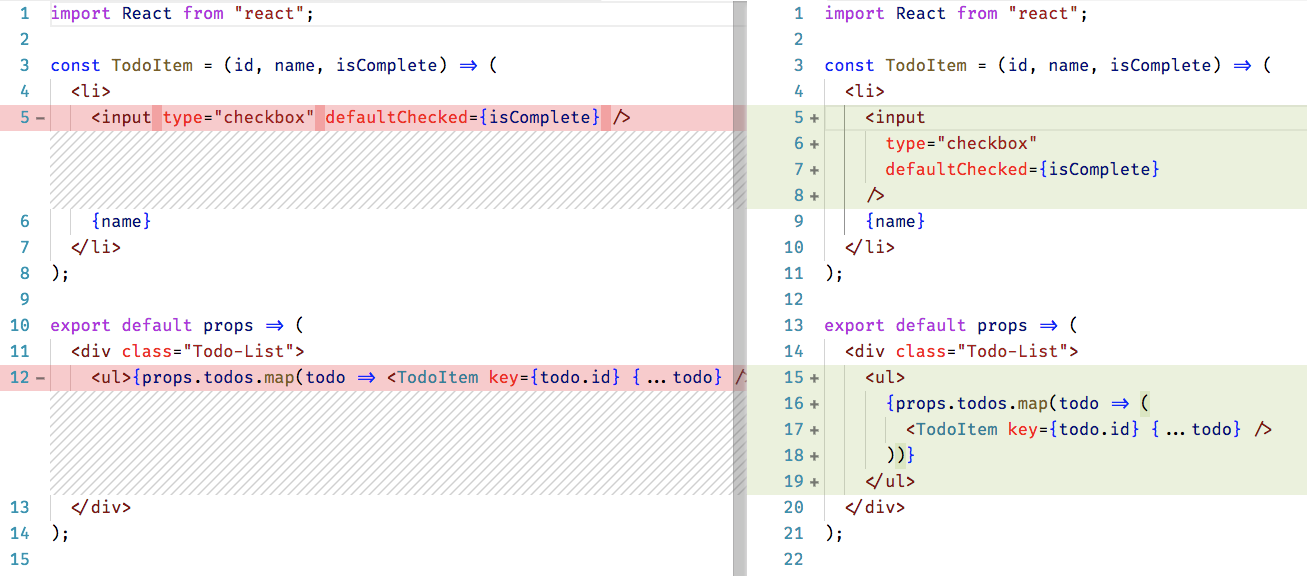Click the added ))} line in right pane
The image size is (1307, 576).
pos(900,456)
